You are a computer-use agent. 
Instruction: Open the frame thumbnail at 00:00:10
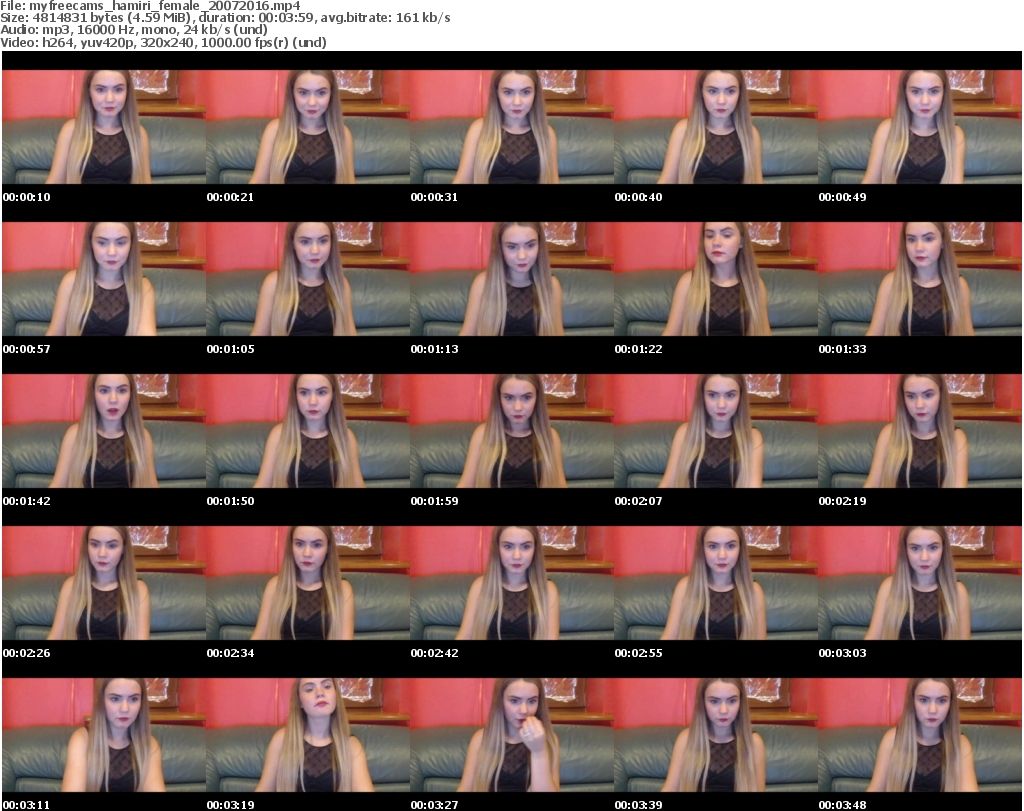[x=104, y=127]
